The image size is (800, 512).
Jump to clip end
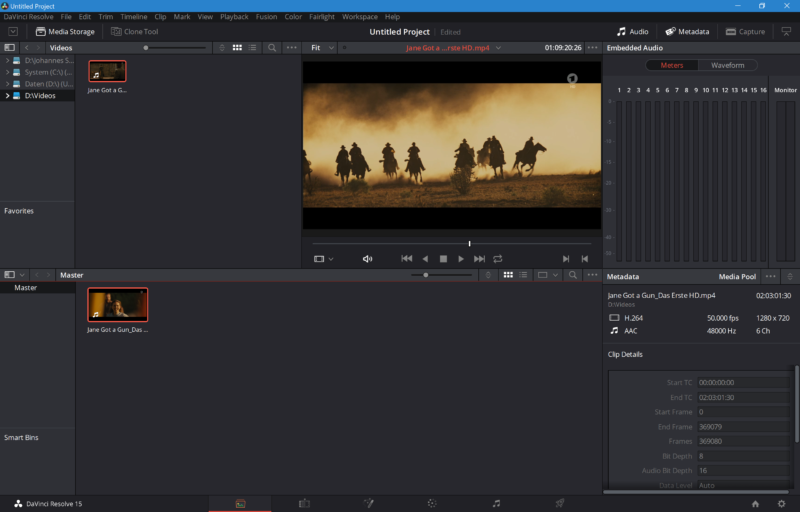pos(479,259)
